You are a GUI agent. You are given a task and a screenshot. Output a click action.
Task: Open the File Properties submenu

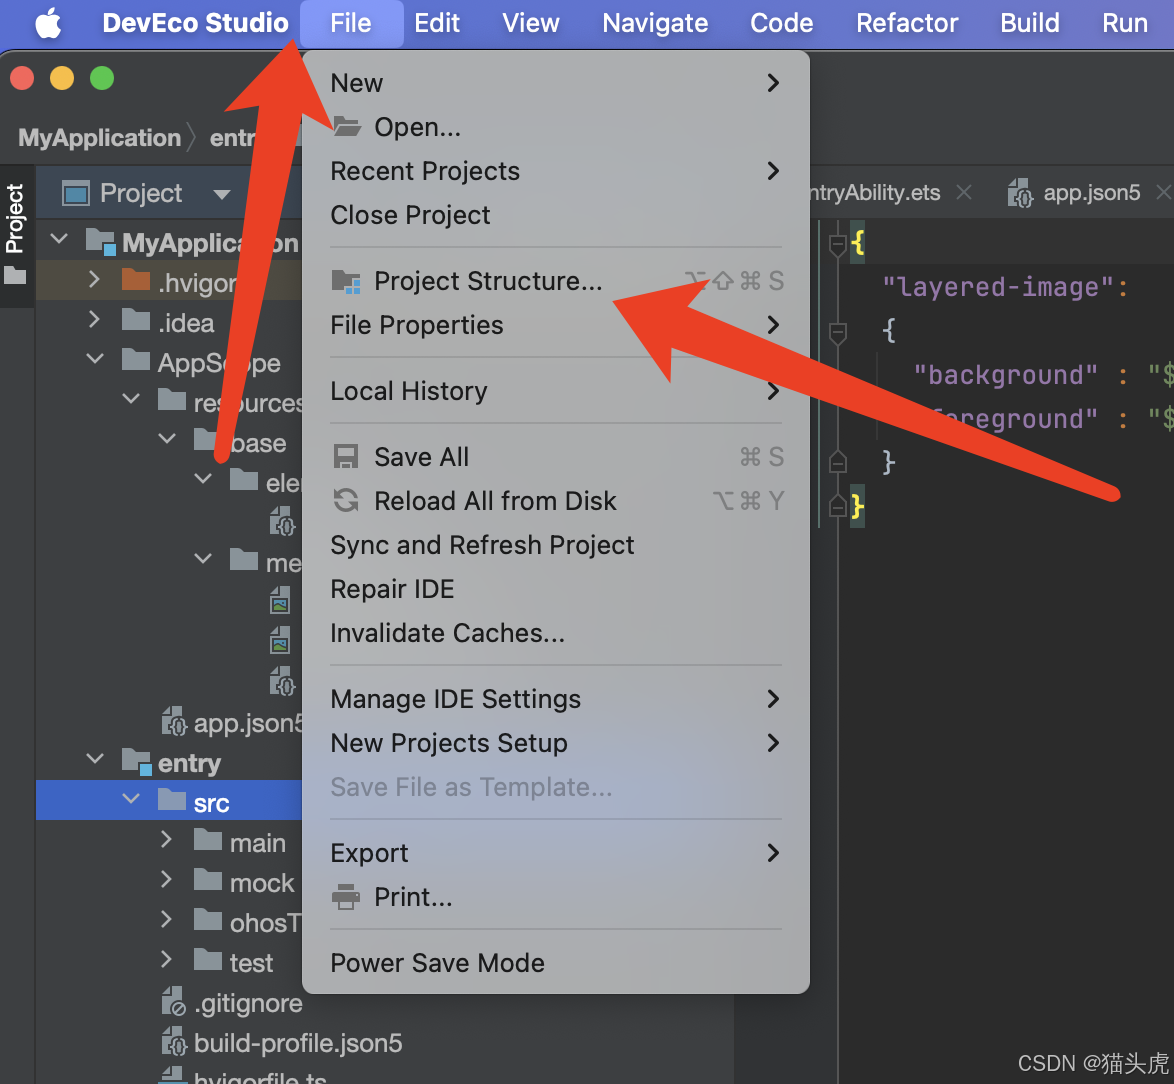point(556,326)
